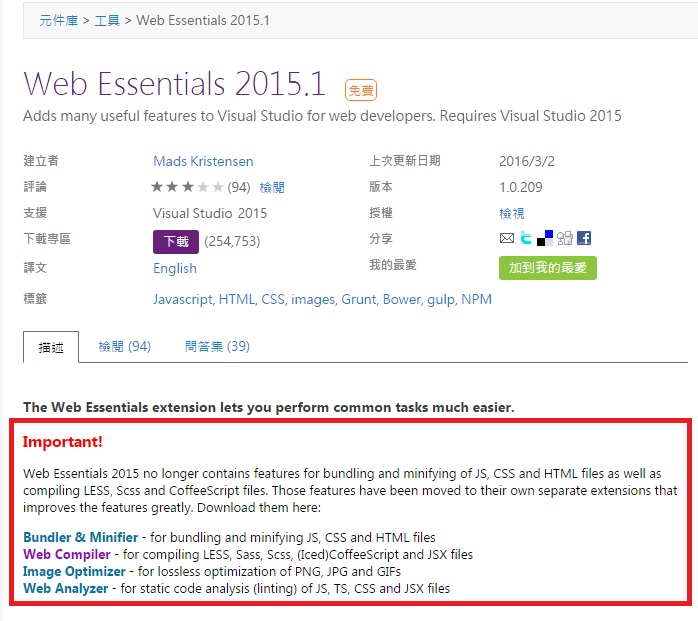Share on Digg using its icon
This screenshot has width=698, height=621.
click(x=565, y=239)
